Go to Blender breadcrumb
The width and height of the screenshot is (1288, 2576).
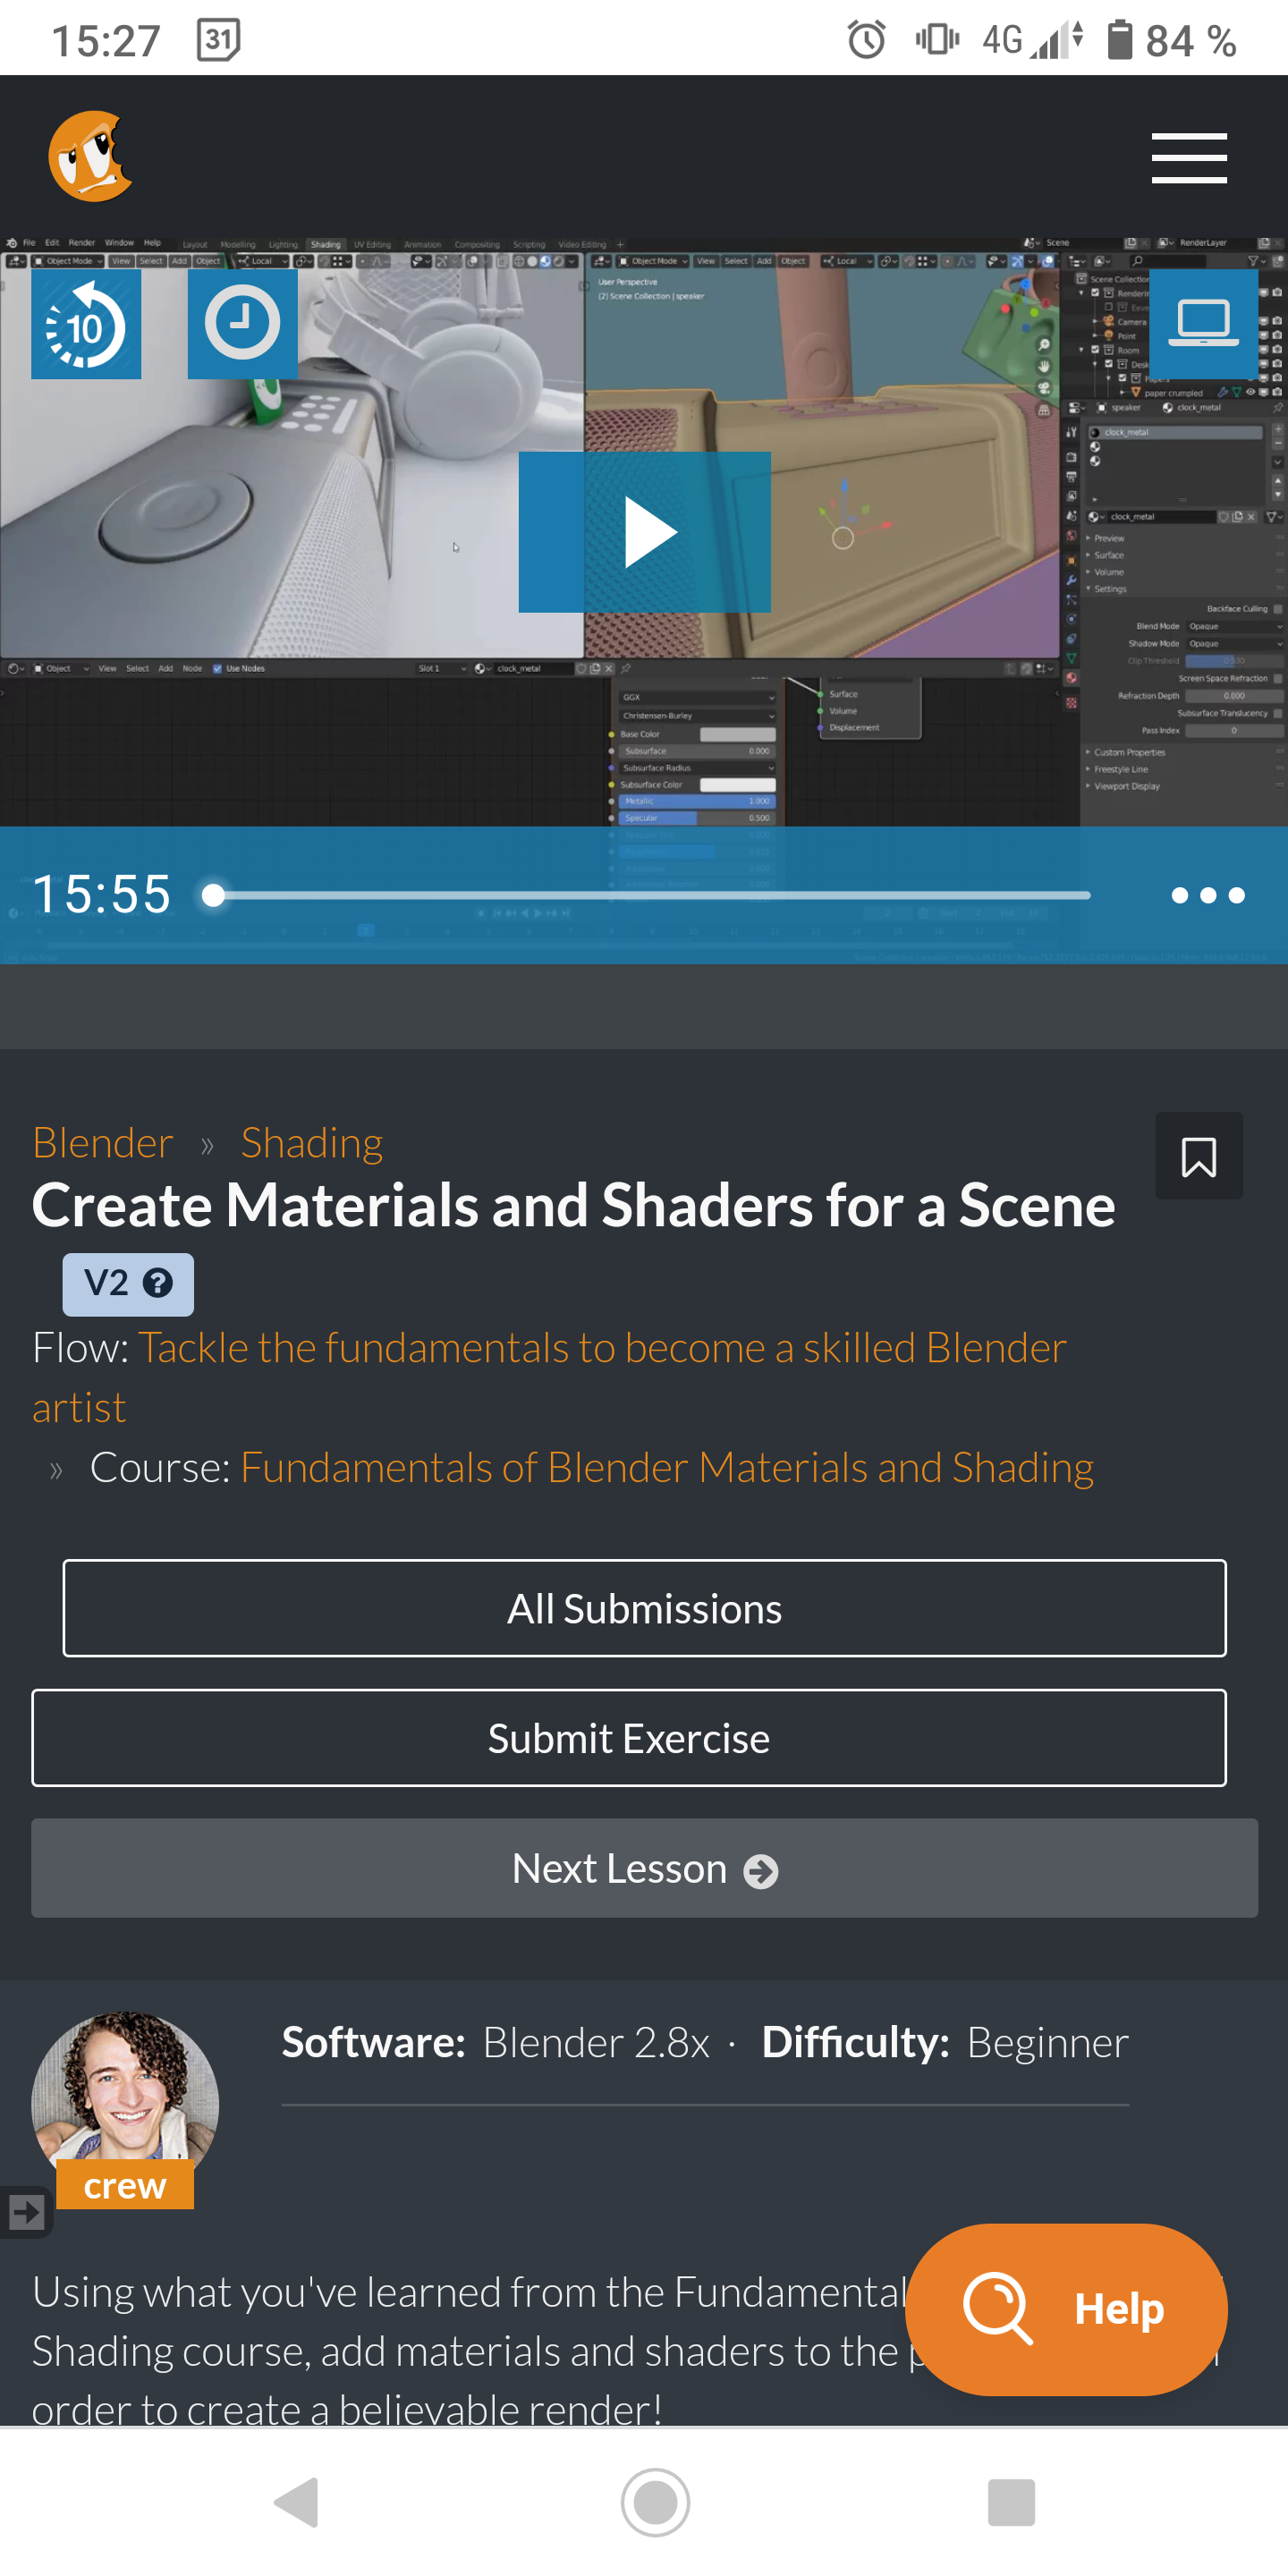point(102,1143)
